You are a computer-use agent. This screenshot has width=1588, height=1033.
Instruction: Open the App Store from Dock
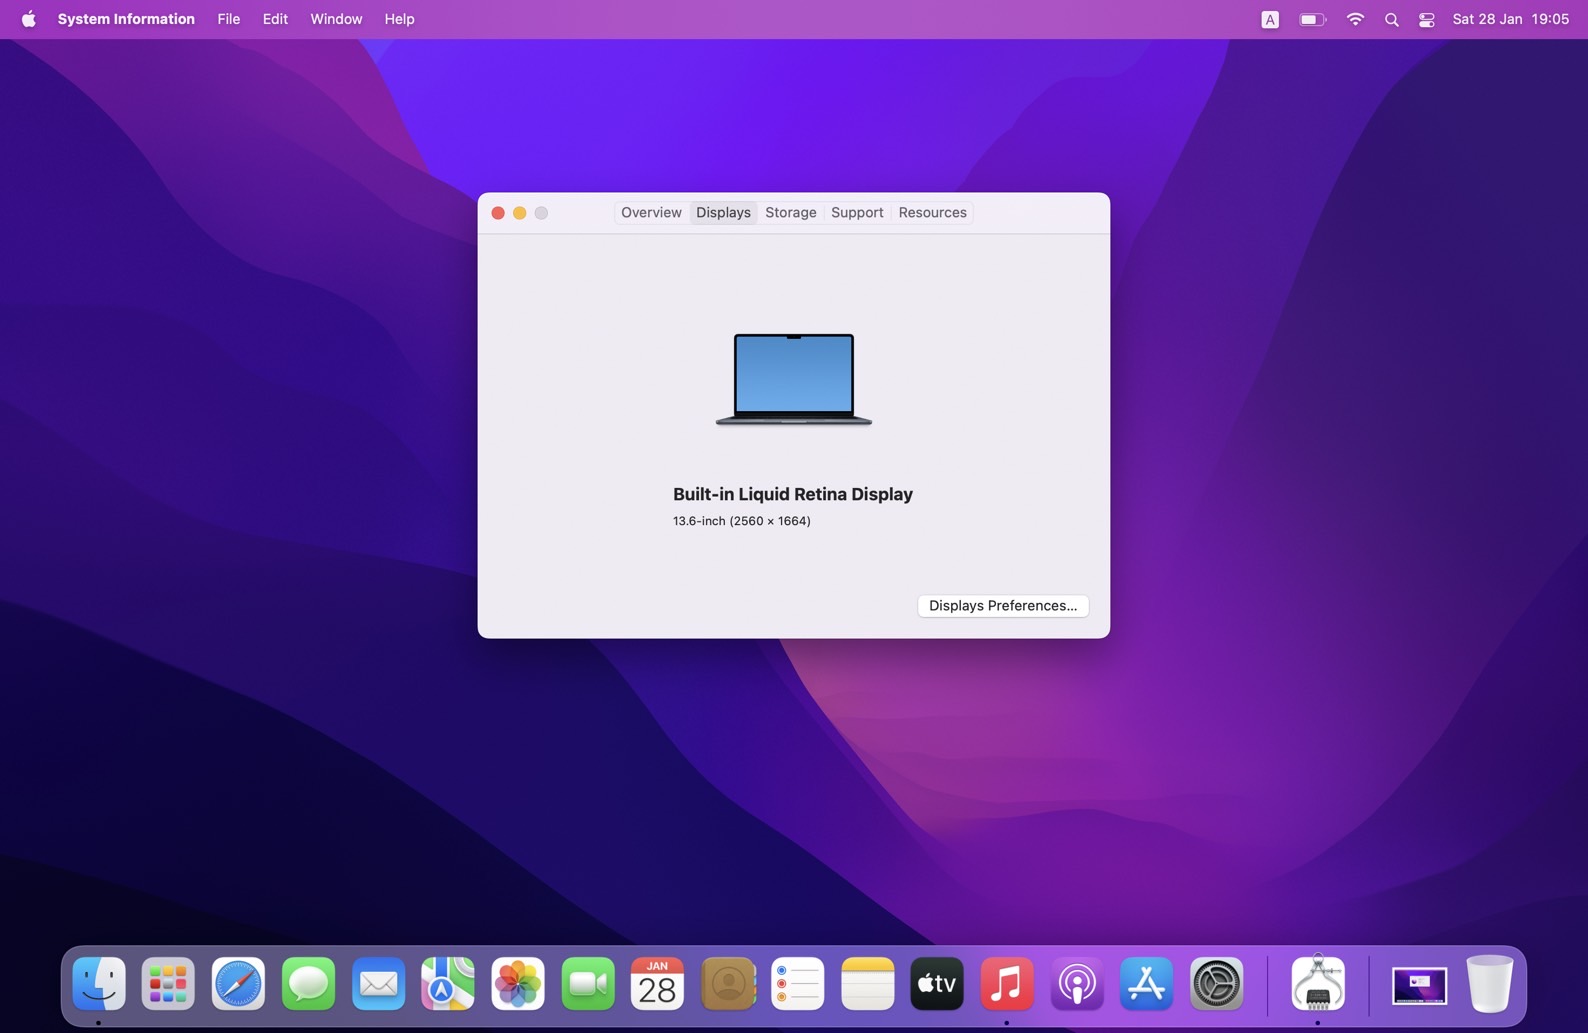[1146, 984]
